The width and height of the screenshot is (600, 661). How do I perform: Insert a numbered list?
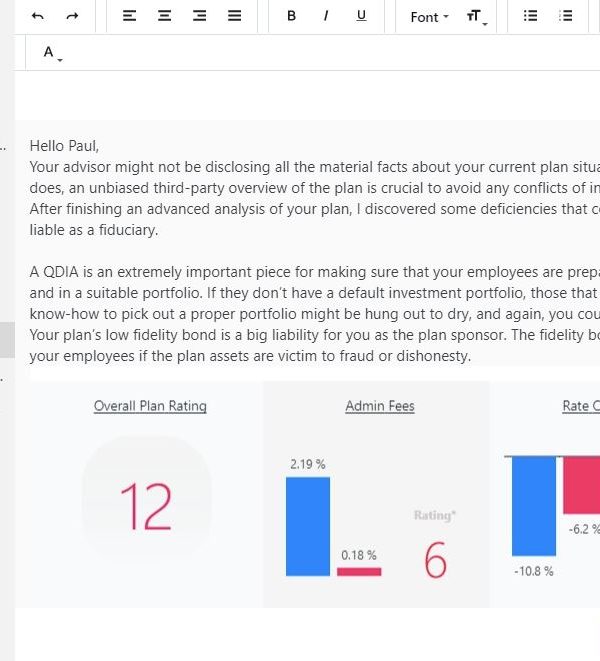[566, 16]
